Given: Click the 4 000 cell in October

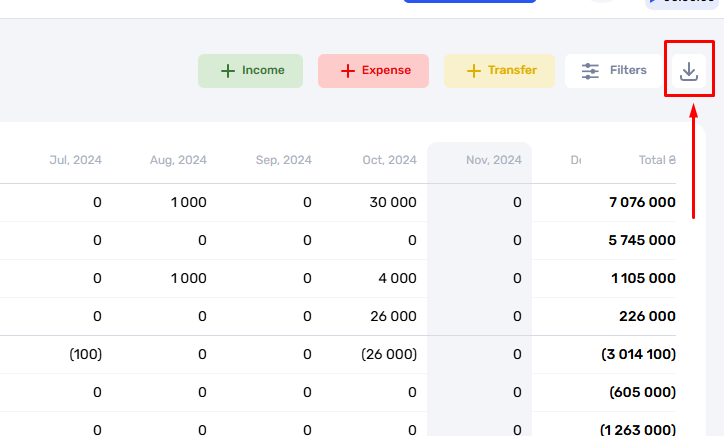Looking at the screenshot, I should pyautogui.click(x=397, y=279).
